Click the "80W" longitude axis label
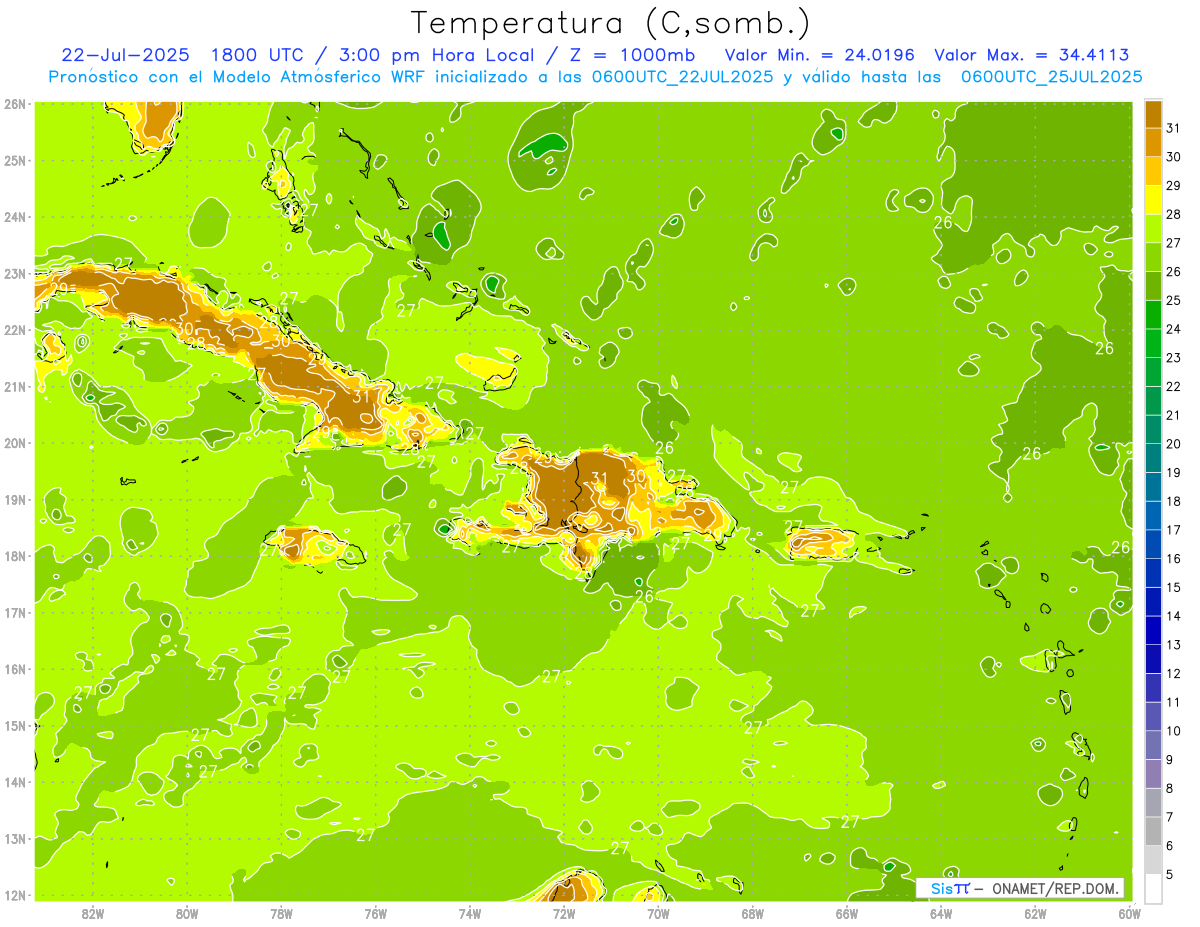The width and height of the screenshot is (1200, 927). tap(186, 913)
